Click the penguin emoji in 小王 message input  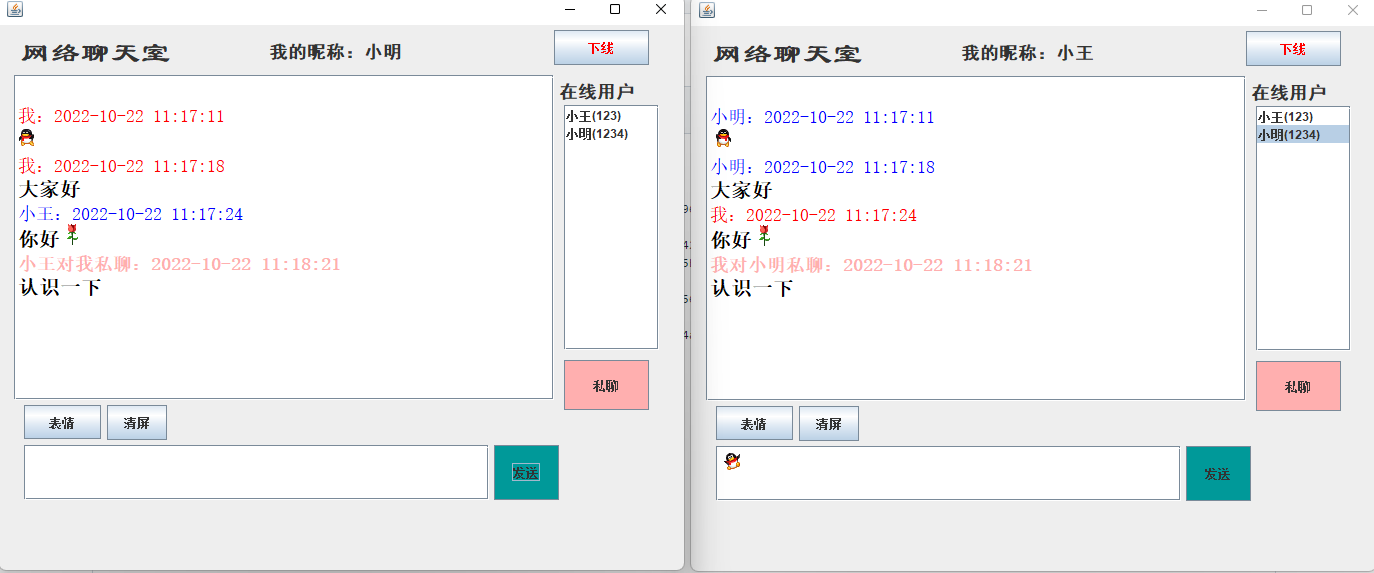point(733,461)
